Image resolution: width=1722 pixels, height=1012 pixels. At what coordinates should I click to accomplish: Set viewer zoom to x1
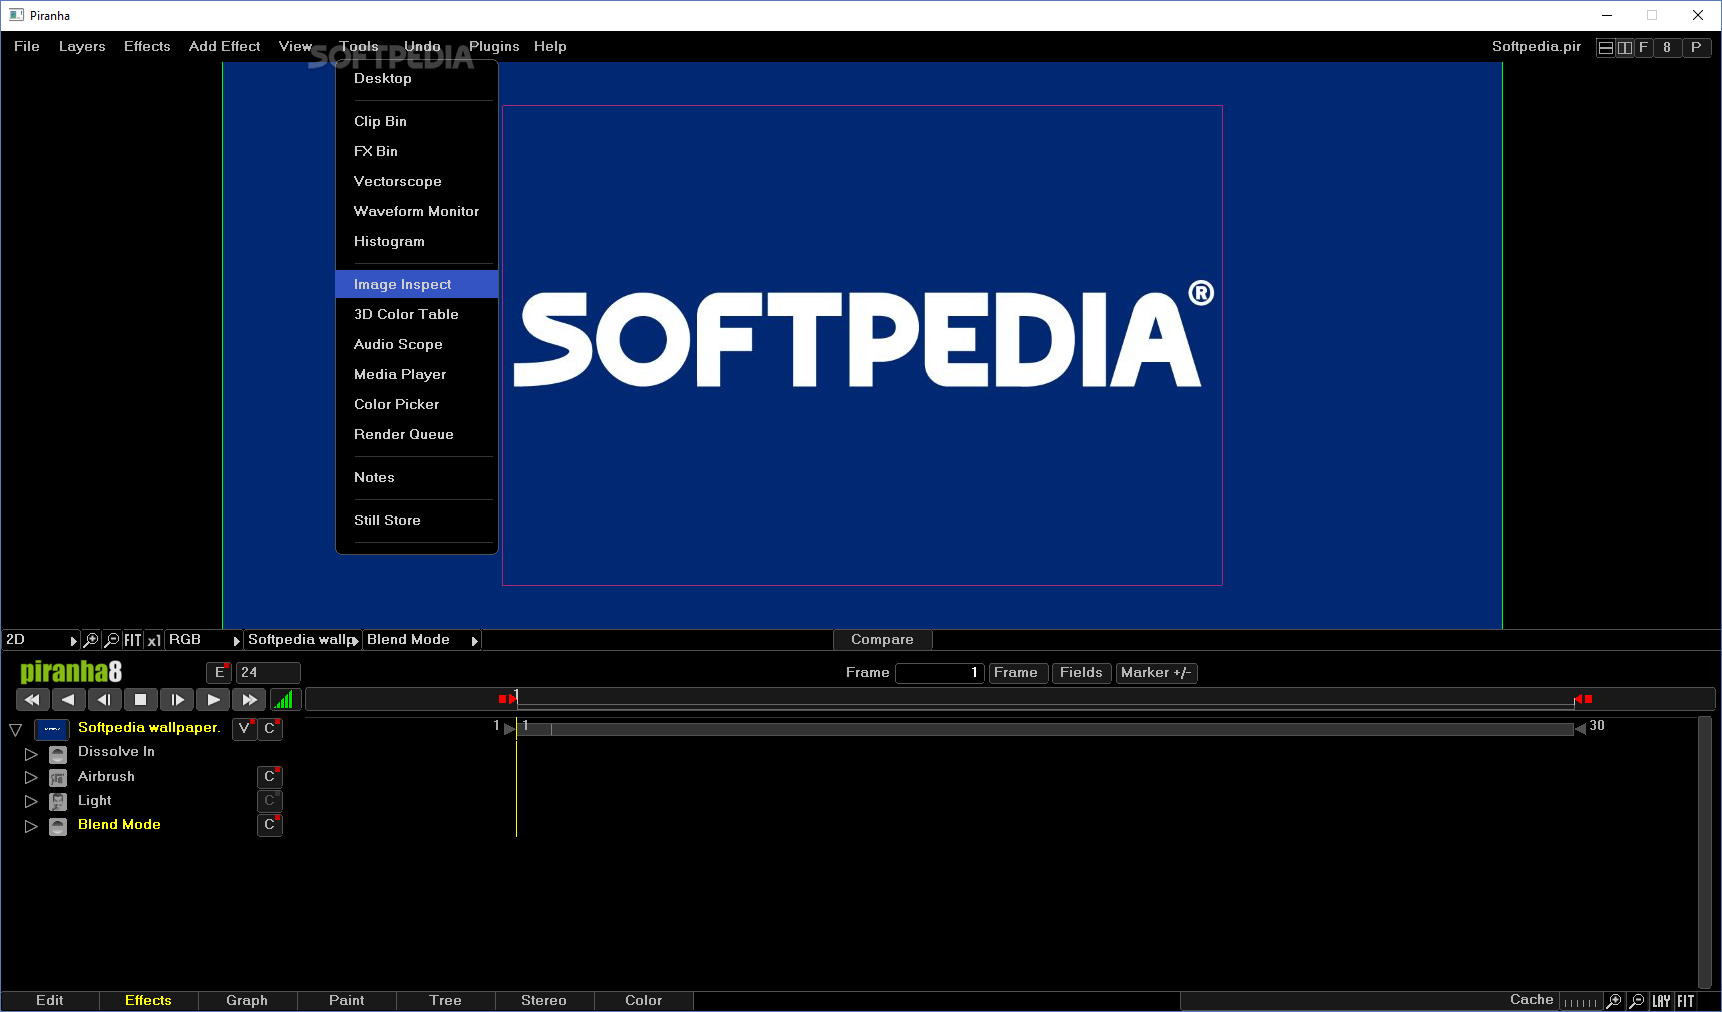(x=154, y=640)
